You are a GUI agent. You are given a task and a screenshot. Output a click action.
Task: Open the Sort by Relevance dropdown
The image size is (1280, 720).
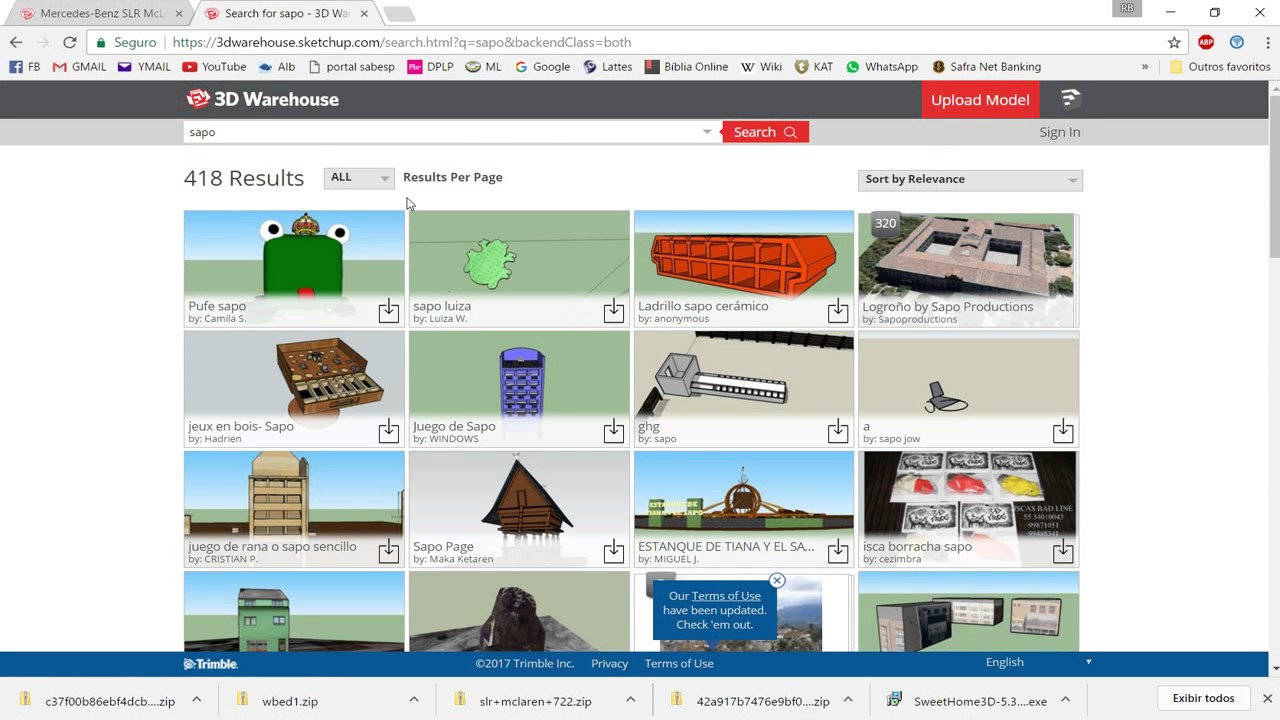[x=970, y=180]
